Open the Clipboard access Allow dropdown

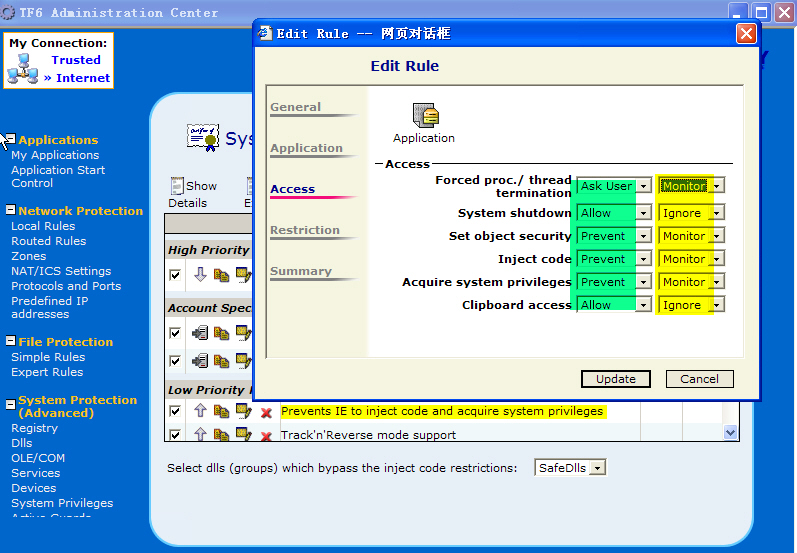point(614,304)
